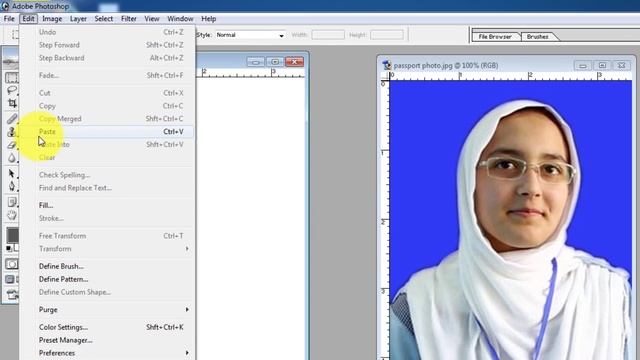This screenshot has width=640, height=360.
Task: Switch to Standard screen mode
Action: coord(10,279)
